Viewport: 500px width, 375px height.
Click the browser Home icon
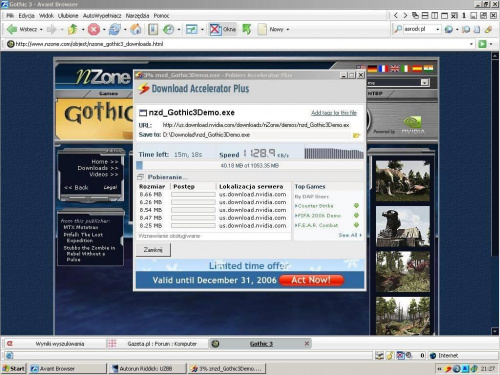pyautogui.click(x=135, y=30)
